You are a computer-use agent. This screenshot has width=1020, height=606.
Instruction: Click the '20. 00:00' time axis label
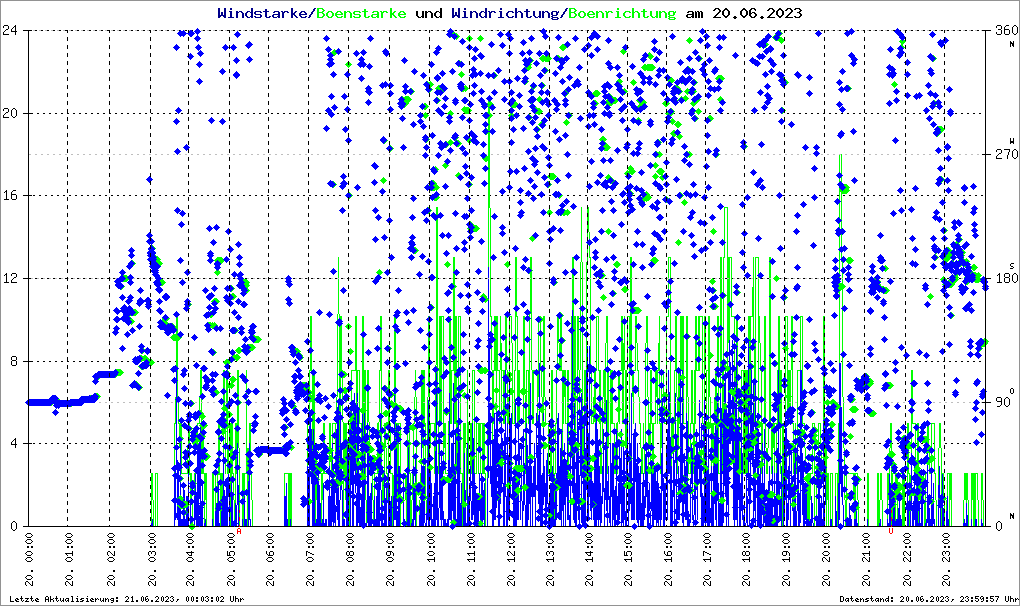click(30, 564)
